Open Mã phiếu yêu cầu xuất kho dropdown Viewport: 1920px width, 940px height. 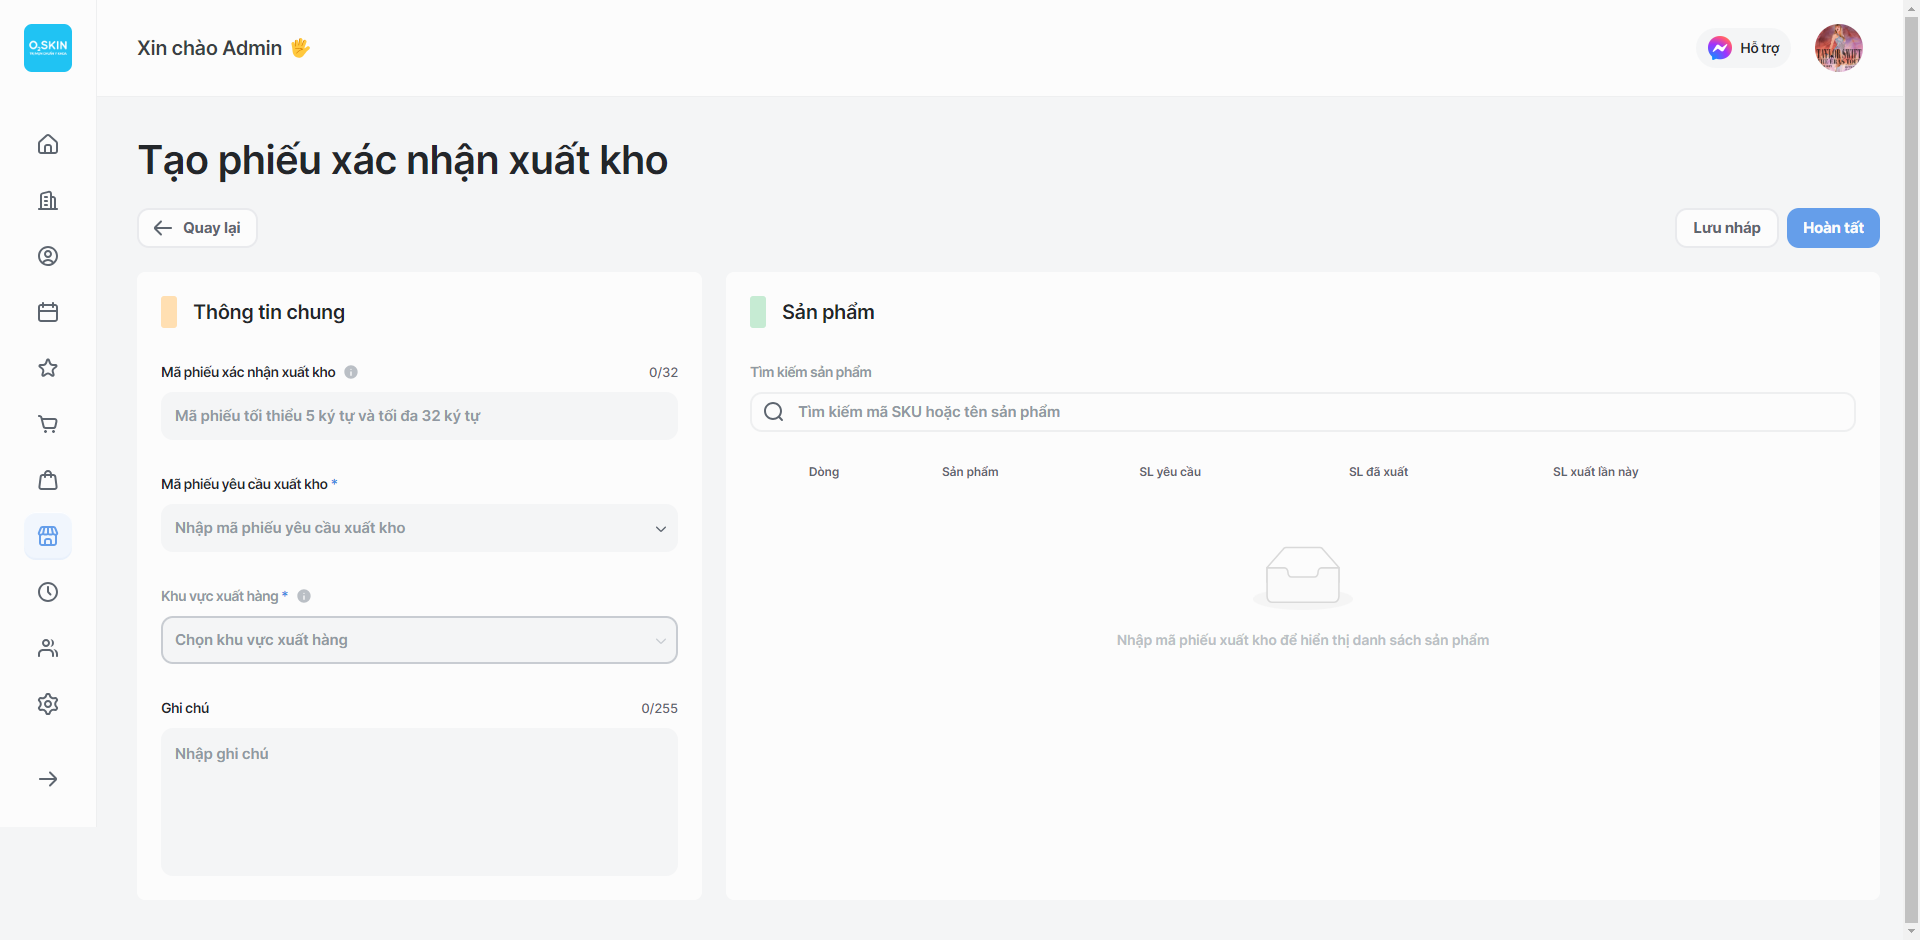point(419,528)
